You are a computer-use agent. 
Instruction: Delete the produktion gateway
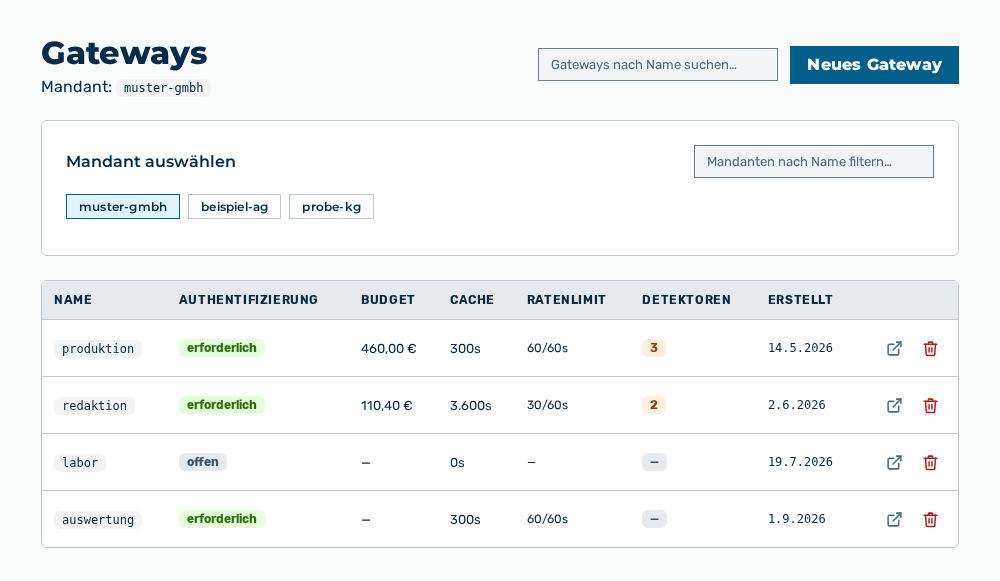point(930,348)
